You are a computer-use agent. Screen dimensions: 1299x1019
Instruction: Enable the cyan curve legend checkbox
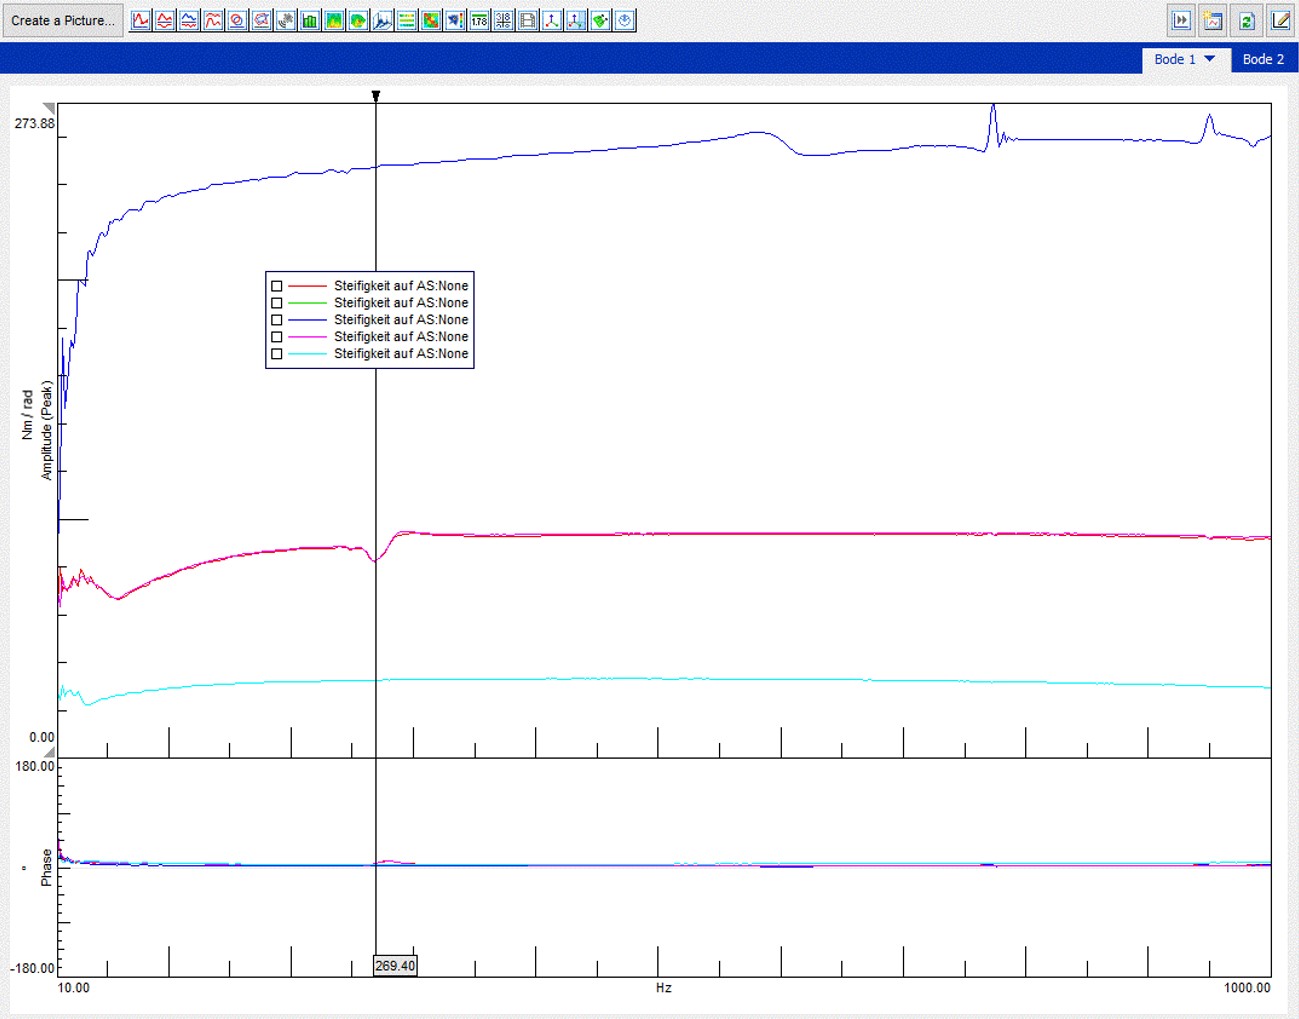[x=277, y=354]
